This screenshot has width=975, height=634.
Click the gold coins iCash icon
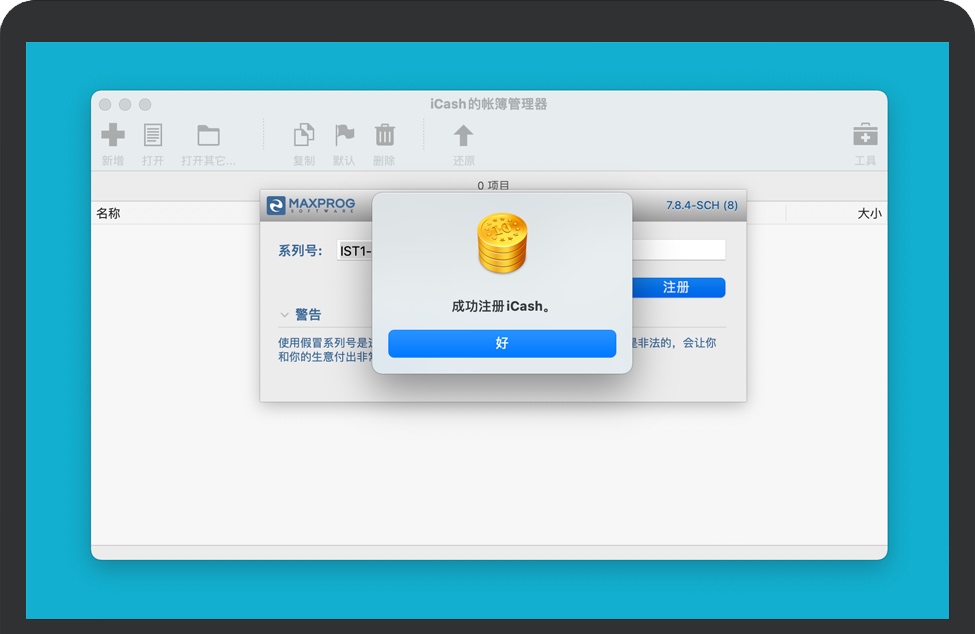502,241
